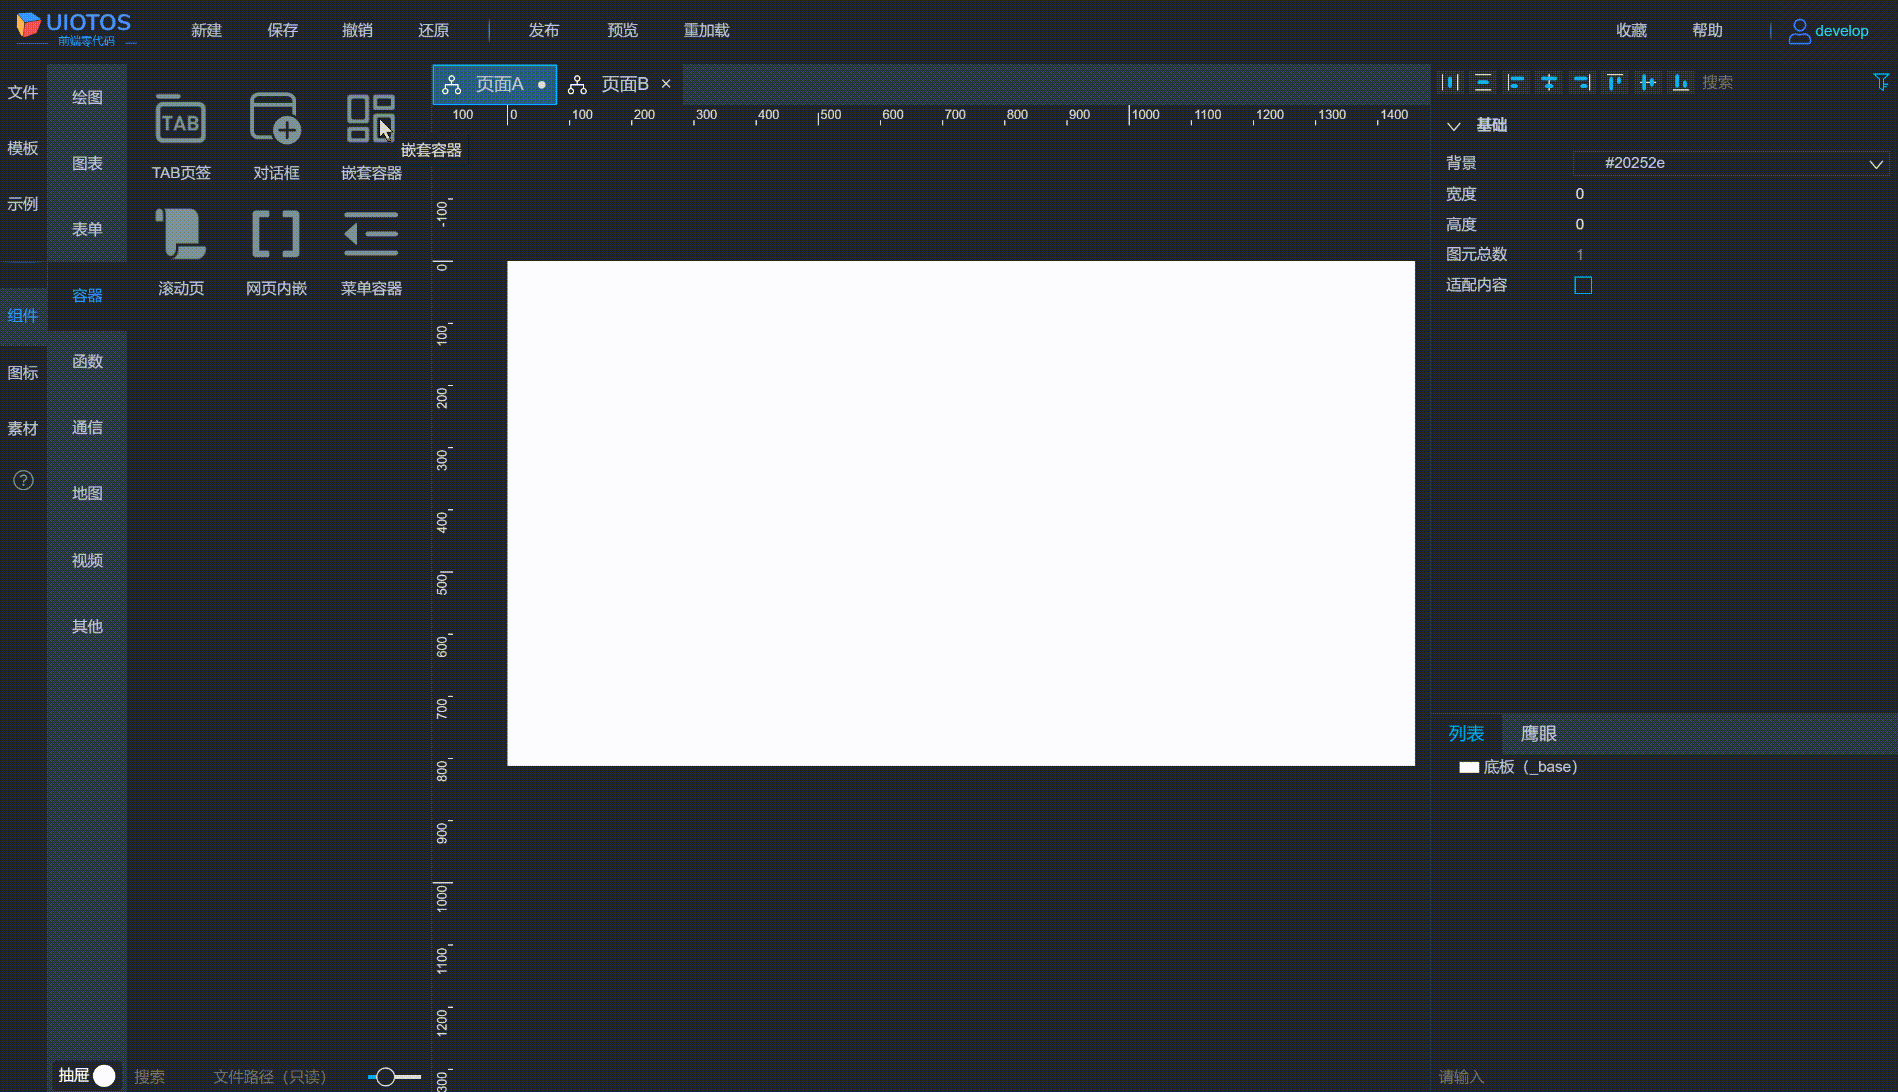Switch to the 页面A tab
The height and width of the screenshot is (1092, 1898).
click(x=494, y=85)
